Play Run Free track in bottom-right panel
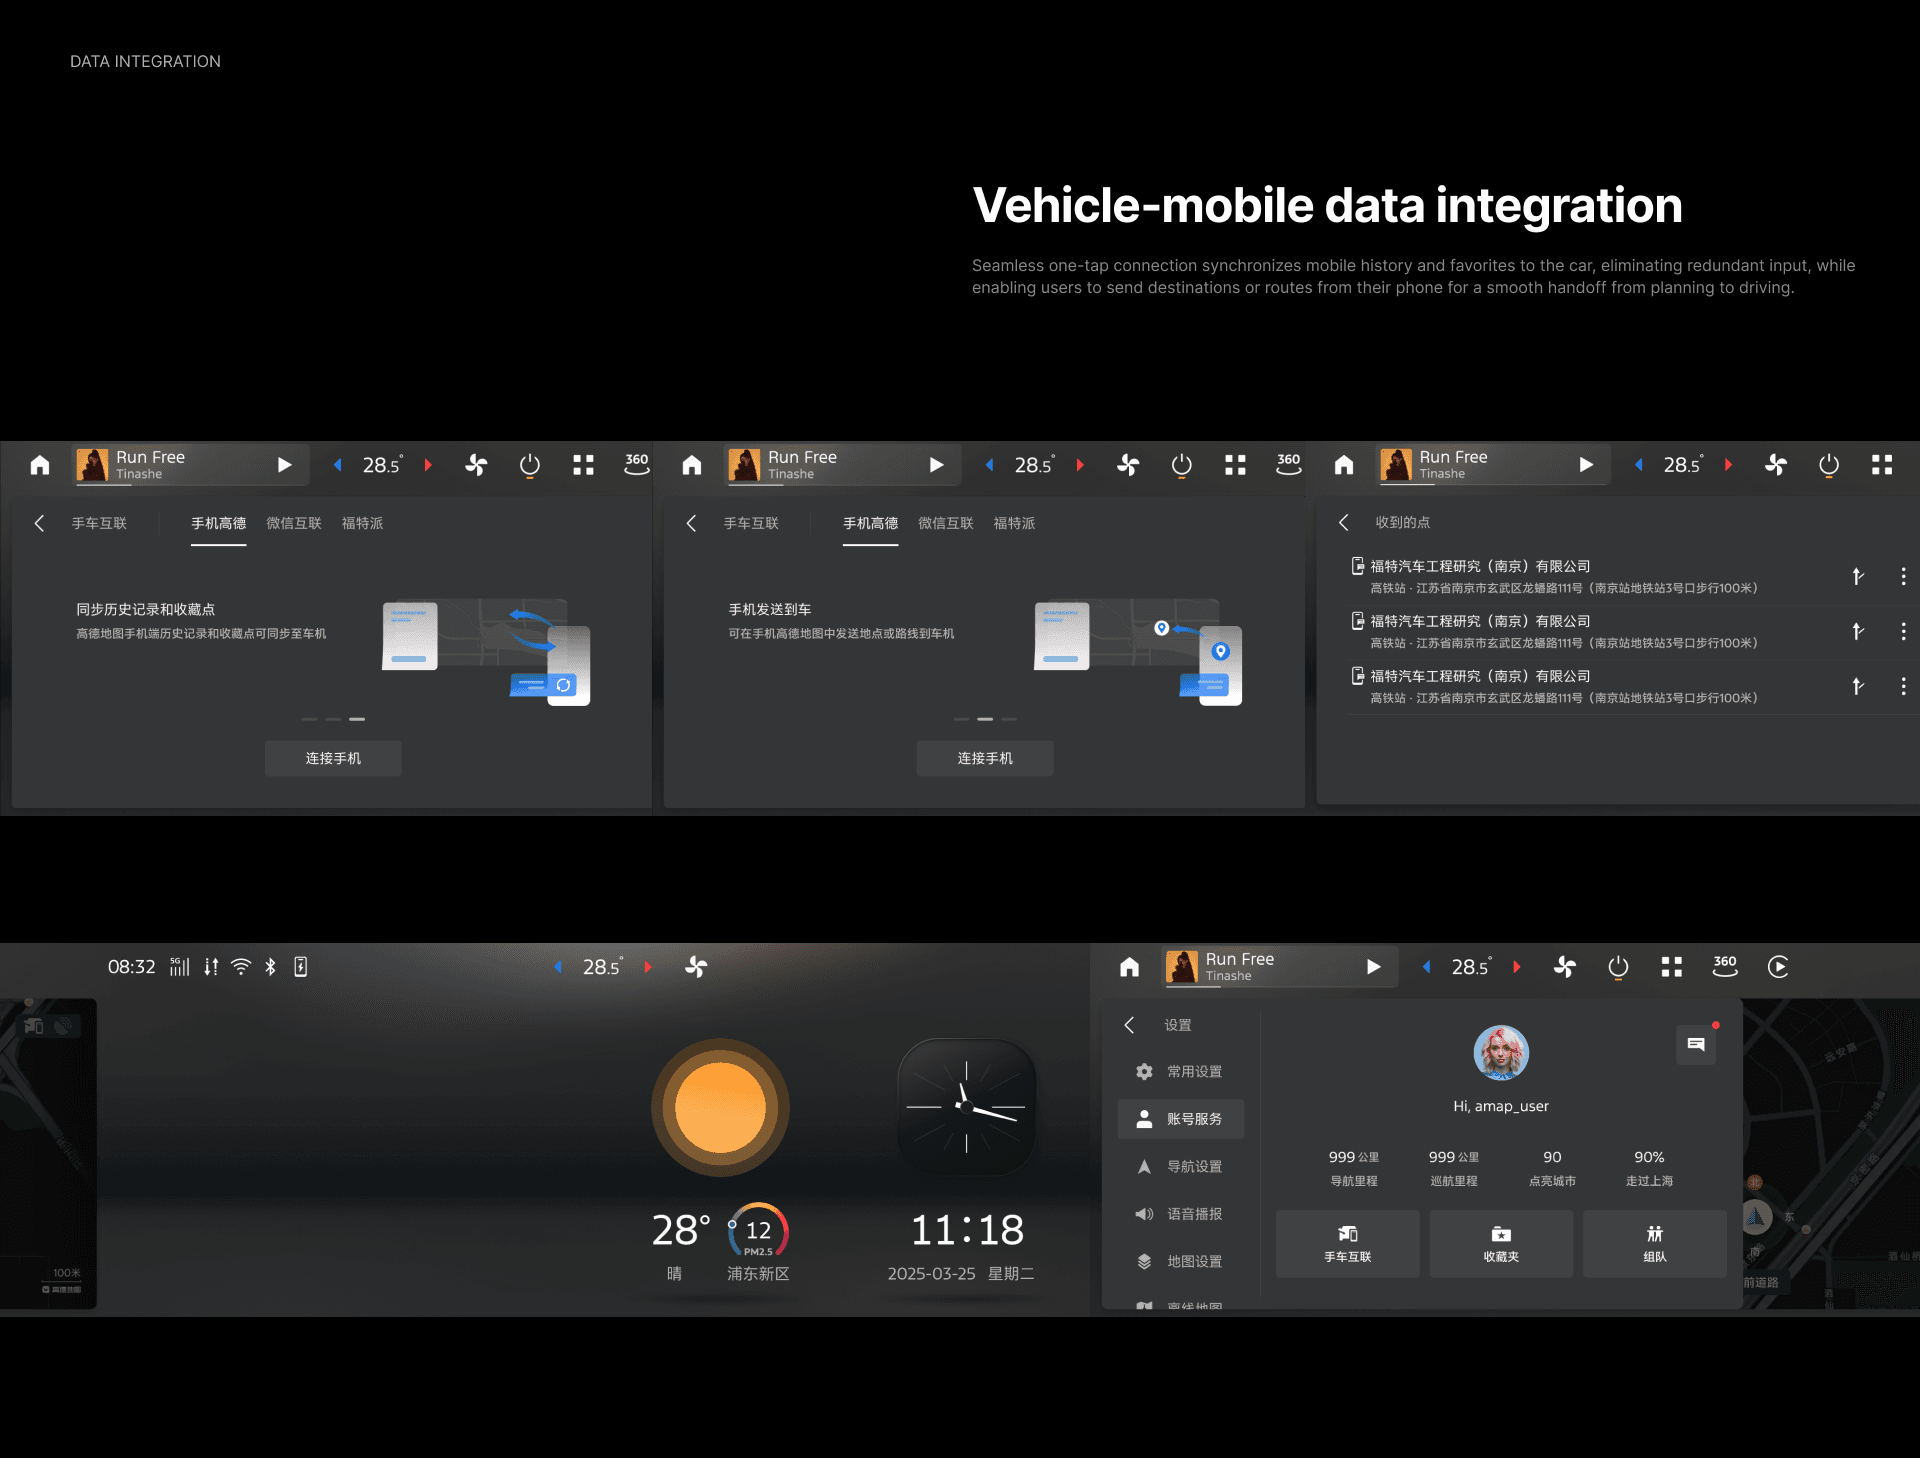 1373,967
